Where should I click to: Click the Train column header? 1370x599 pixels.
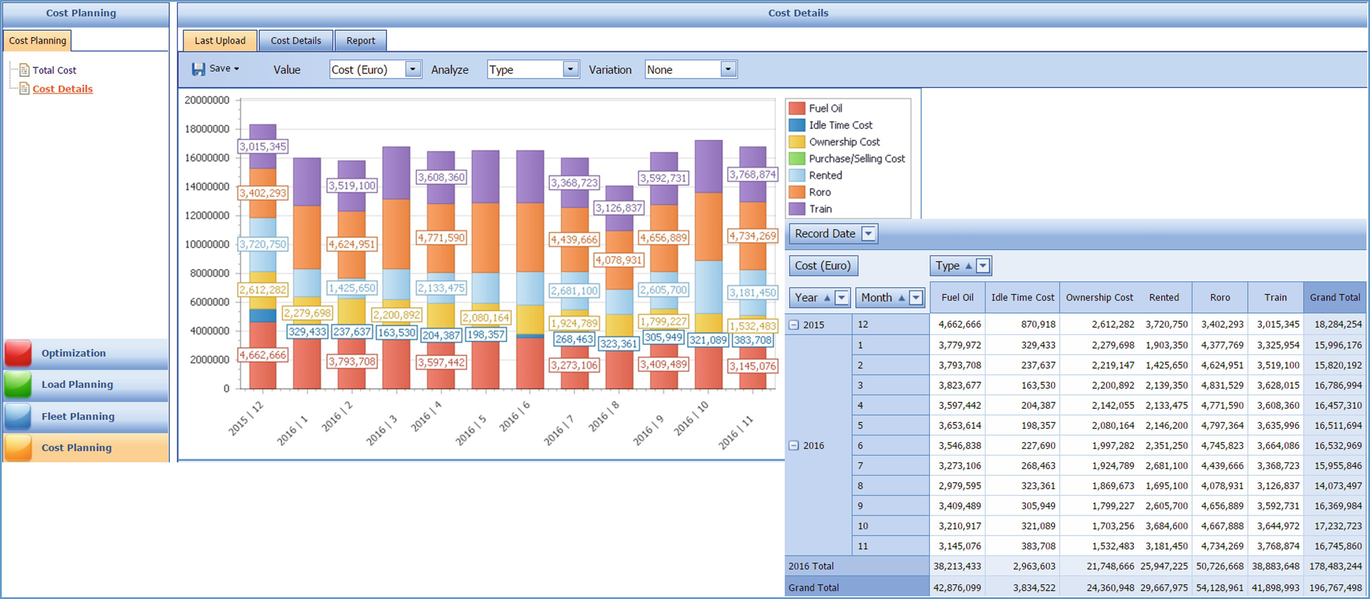pos(1276,297)
